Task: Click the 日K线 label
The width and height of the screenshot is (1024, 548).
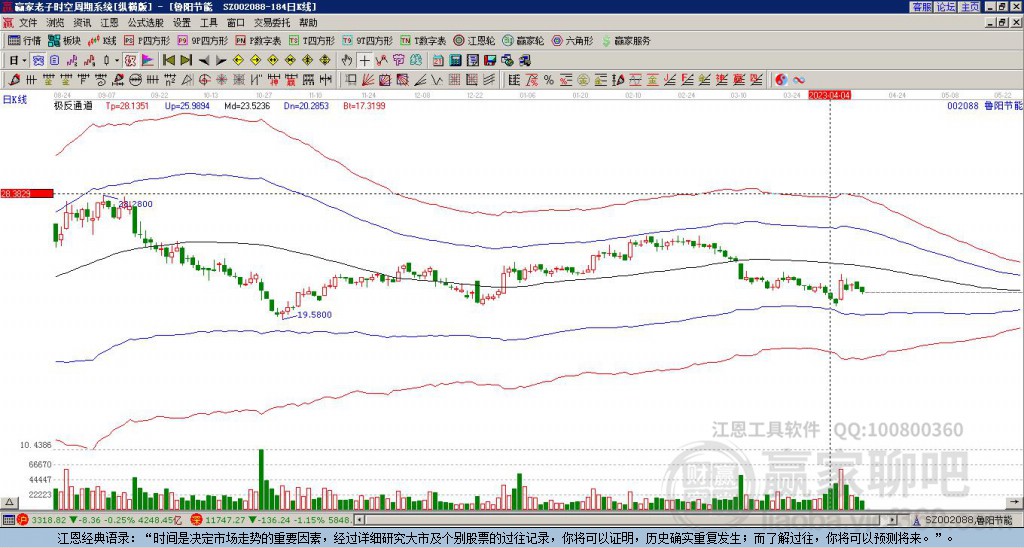Action: 14,100
